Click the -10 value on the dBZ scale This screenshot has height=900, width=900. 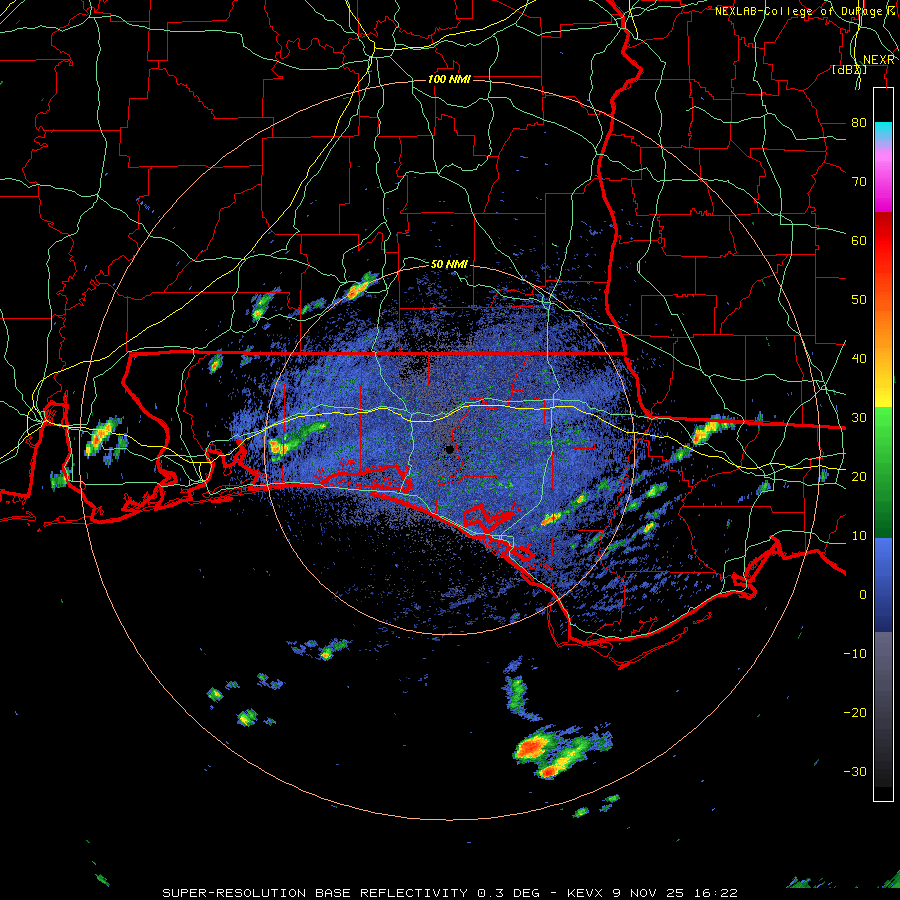tap(855, 654)
